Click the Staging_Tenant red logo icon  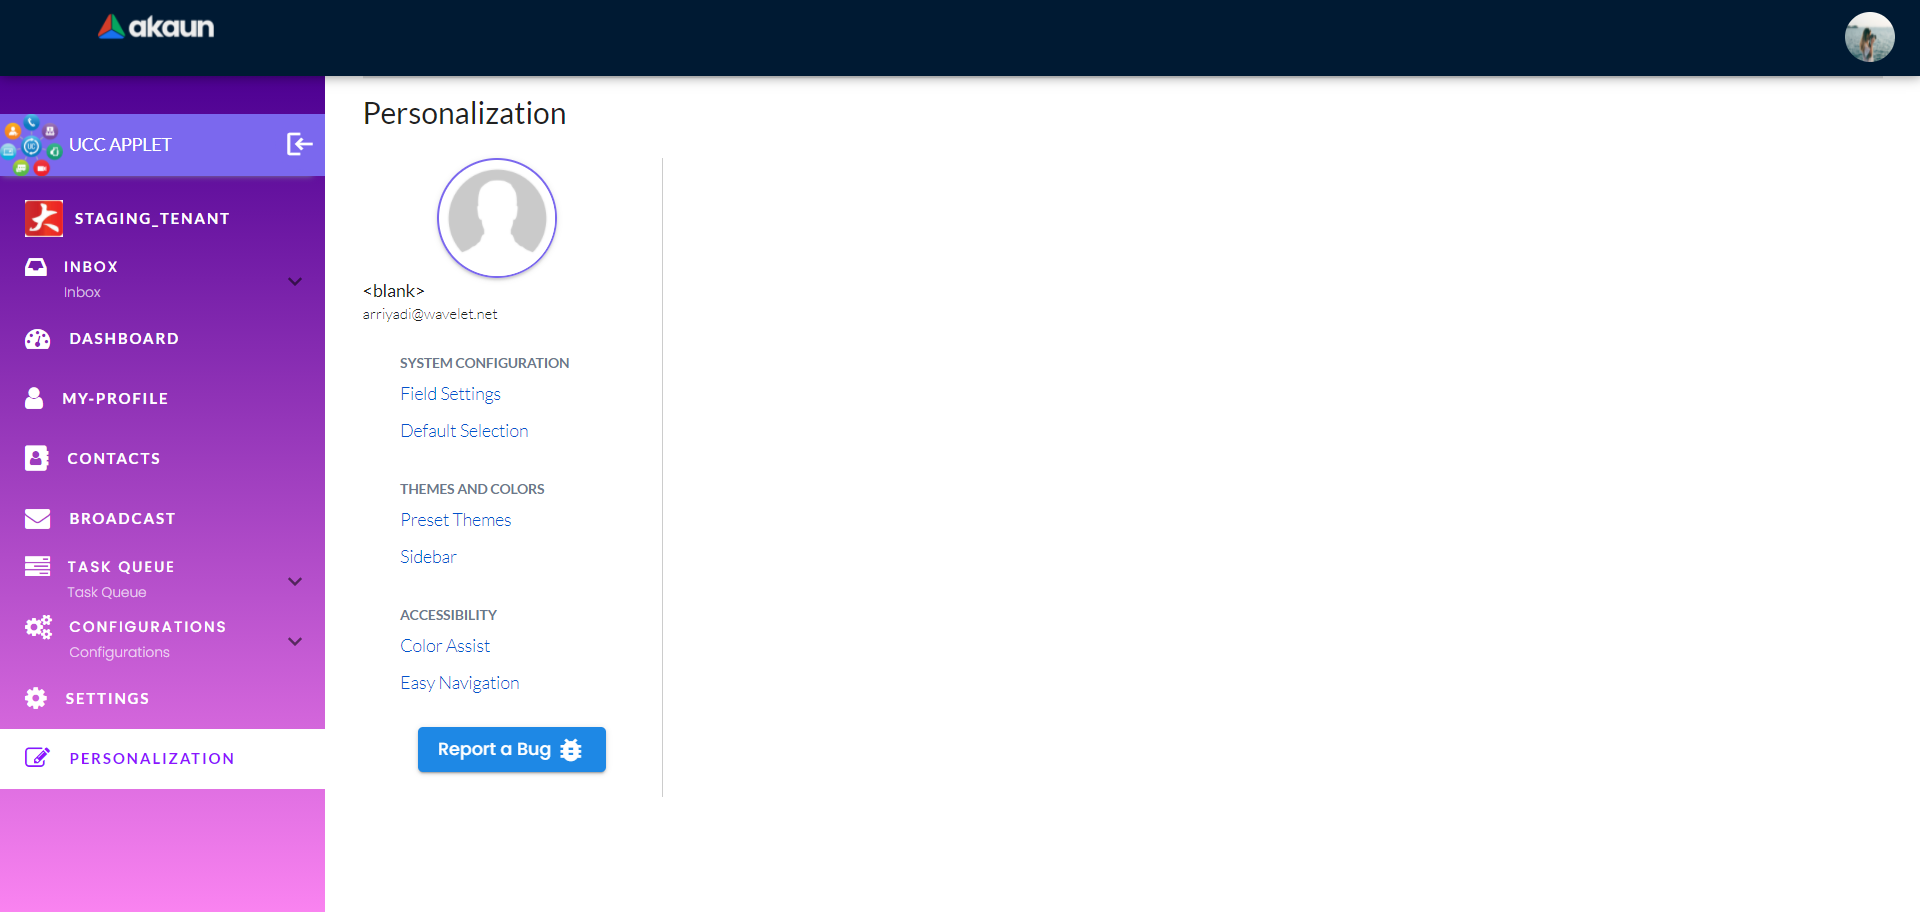point(44,218)
